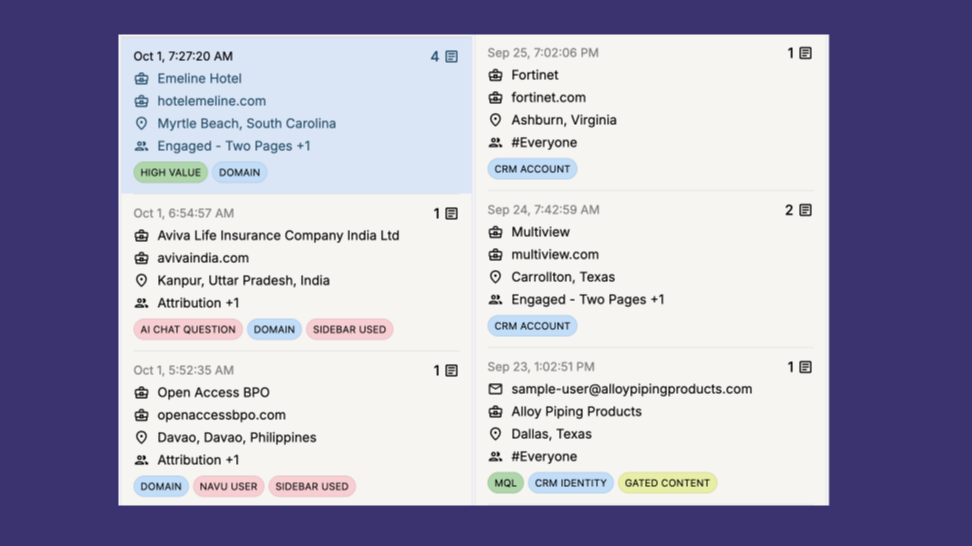Select the fortinet.com domain text
The height and width of the screenshot is (546, 972).
coord(548,97)
